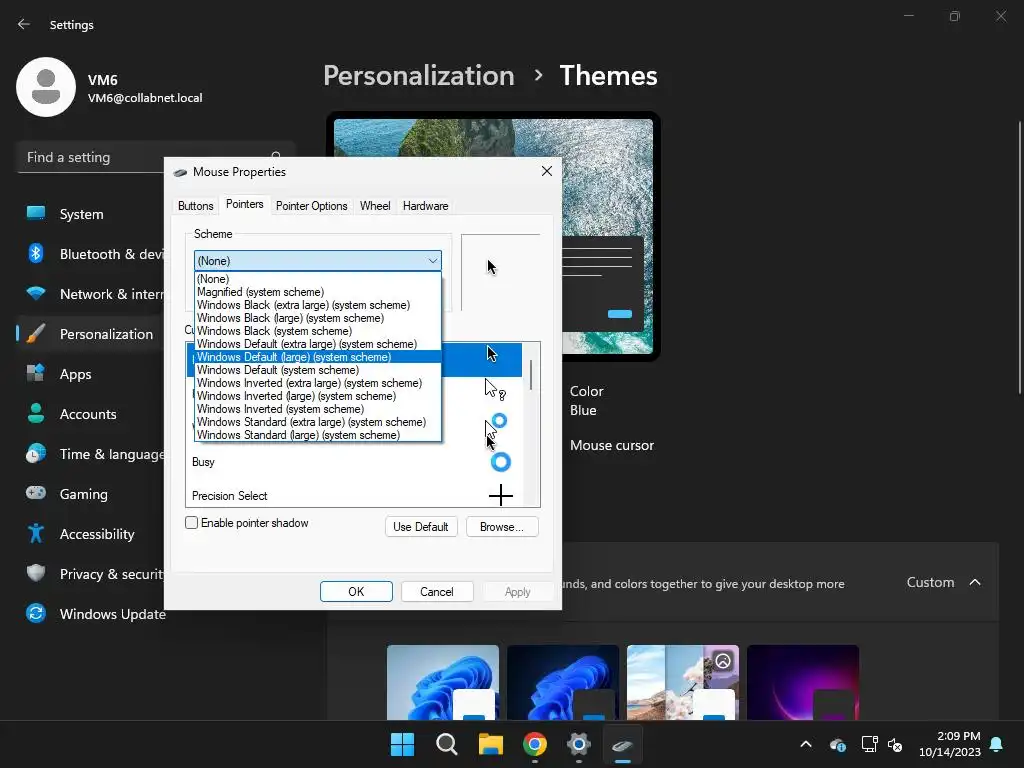Click the muted volume tray icon
This screenshot has width=1024, height=768.
(x=895, y=744)
